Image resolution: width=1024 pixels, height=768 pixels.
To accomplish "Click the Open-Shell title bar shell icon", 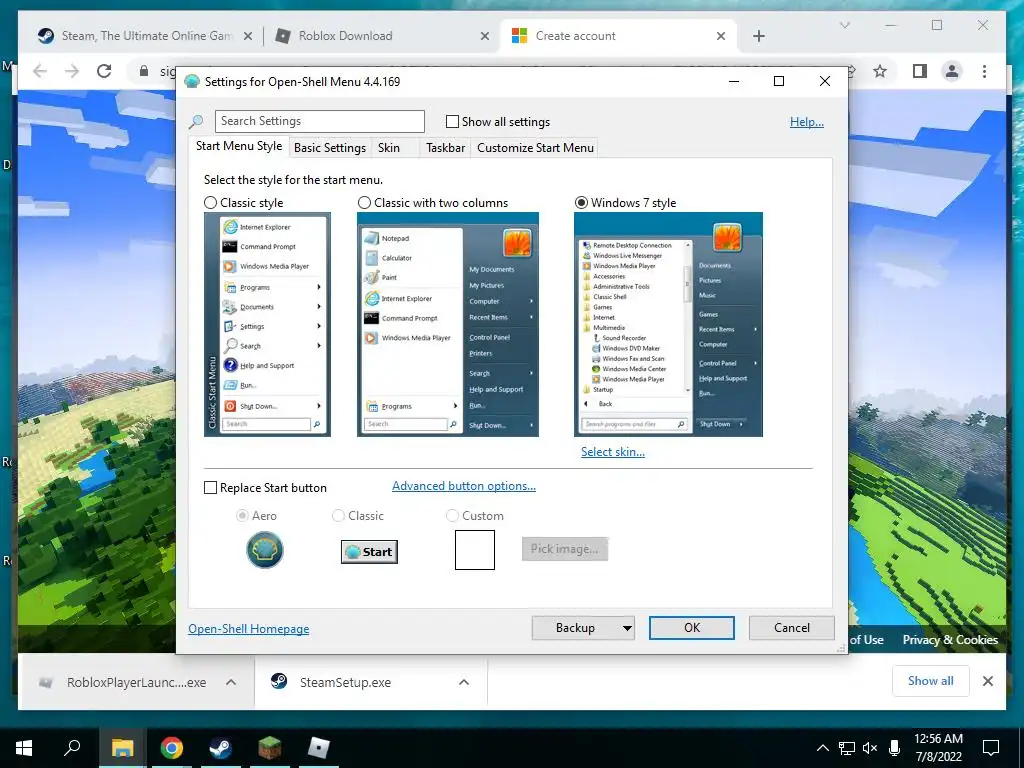I will pos(192,82).
